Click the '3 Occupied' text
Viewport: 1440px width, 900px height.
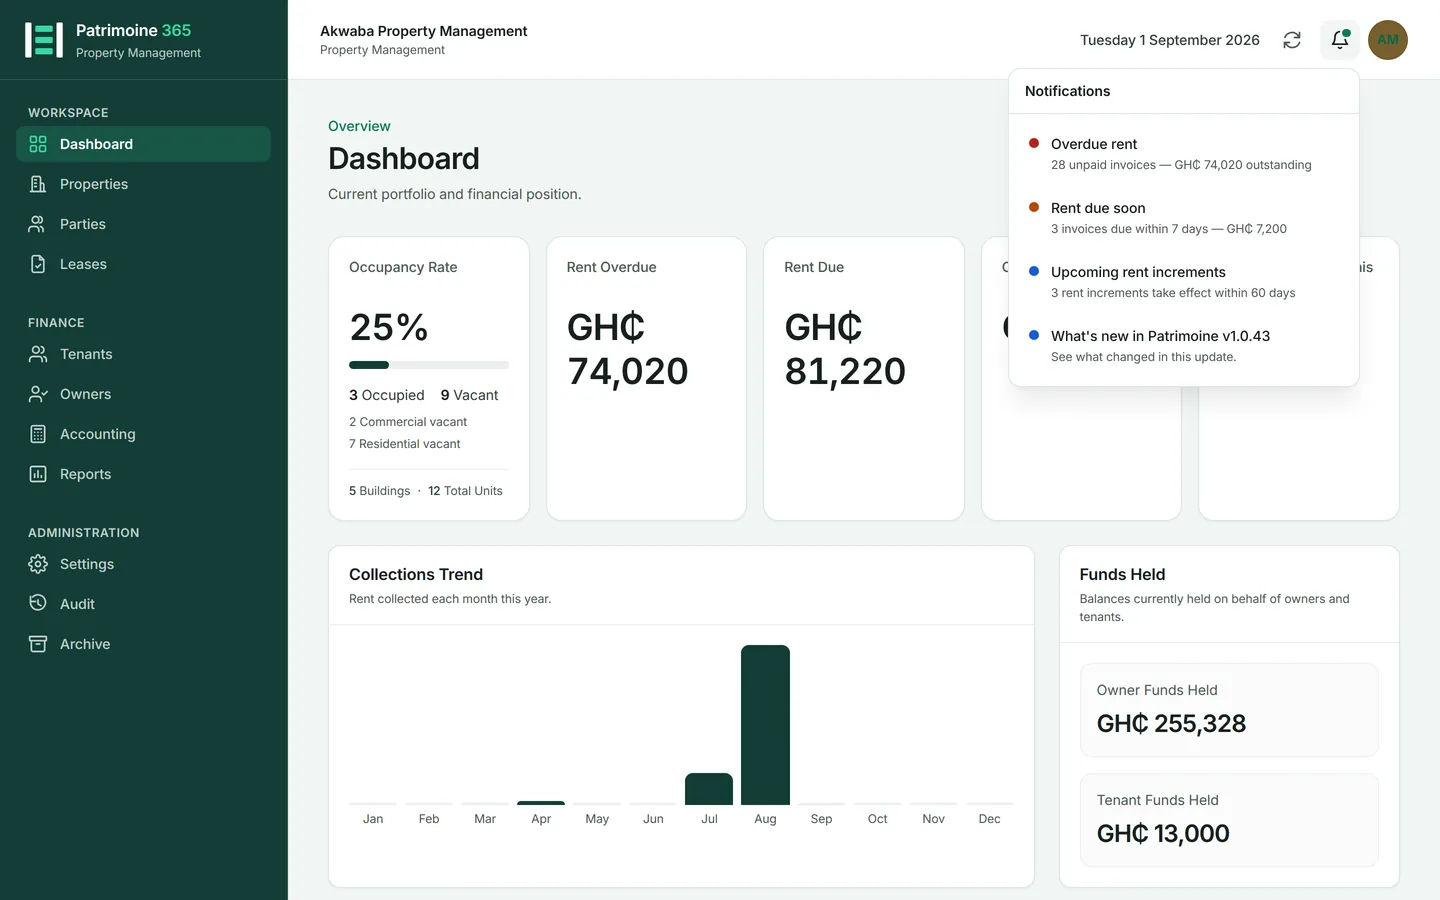pyautogui.click(x=387, y=395)
